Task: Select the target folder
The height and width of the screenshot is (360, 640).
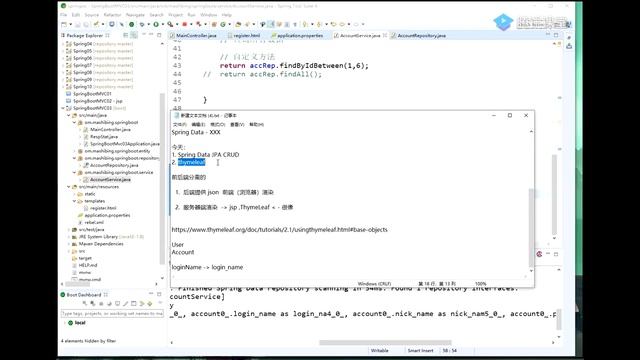Action: [85, 258]
